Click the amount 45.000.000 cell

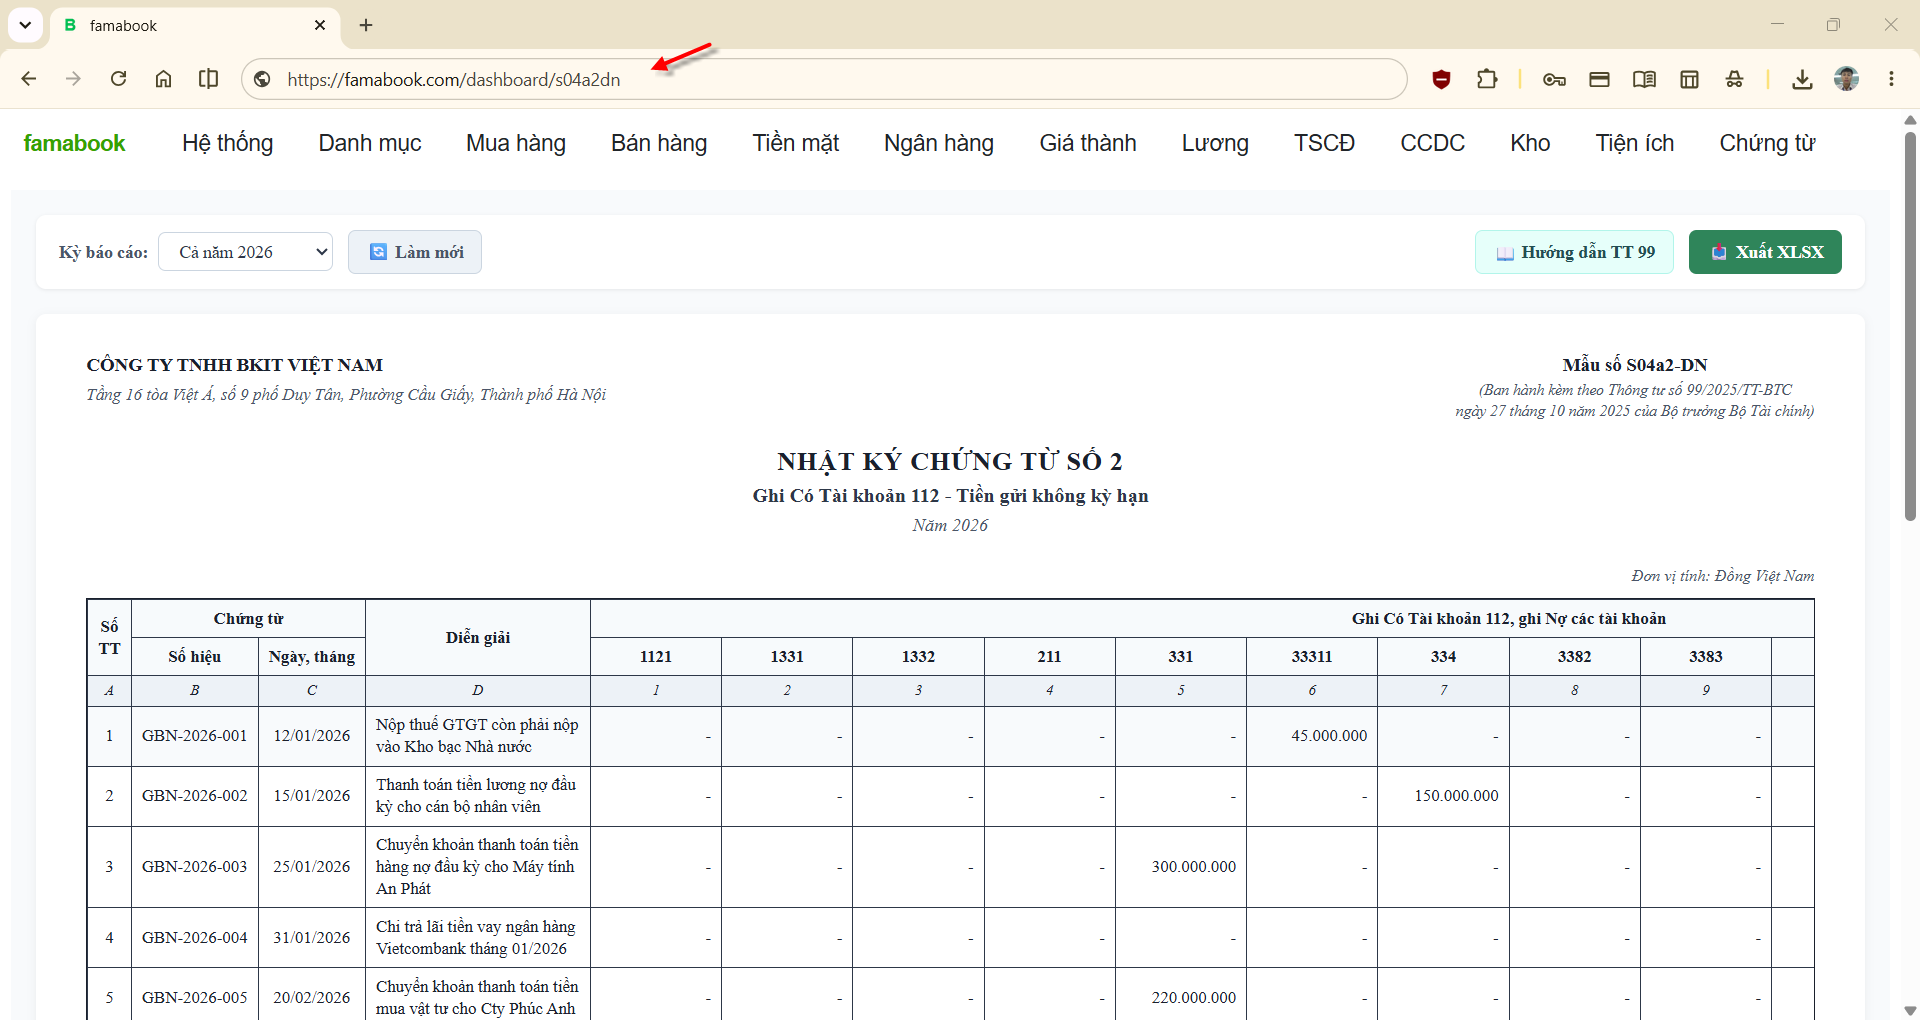1312,736
